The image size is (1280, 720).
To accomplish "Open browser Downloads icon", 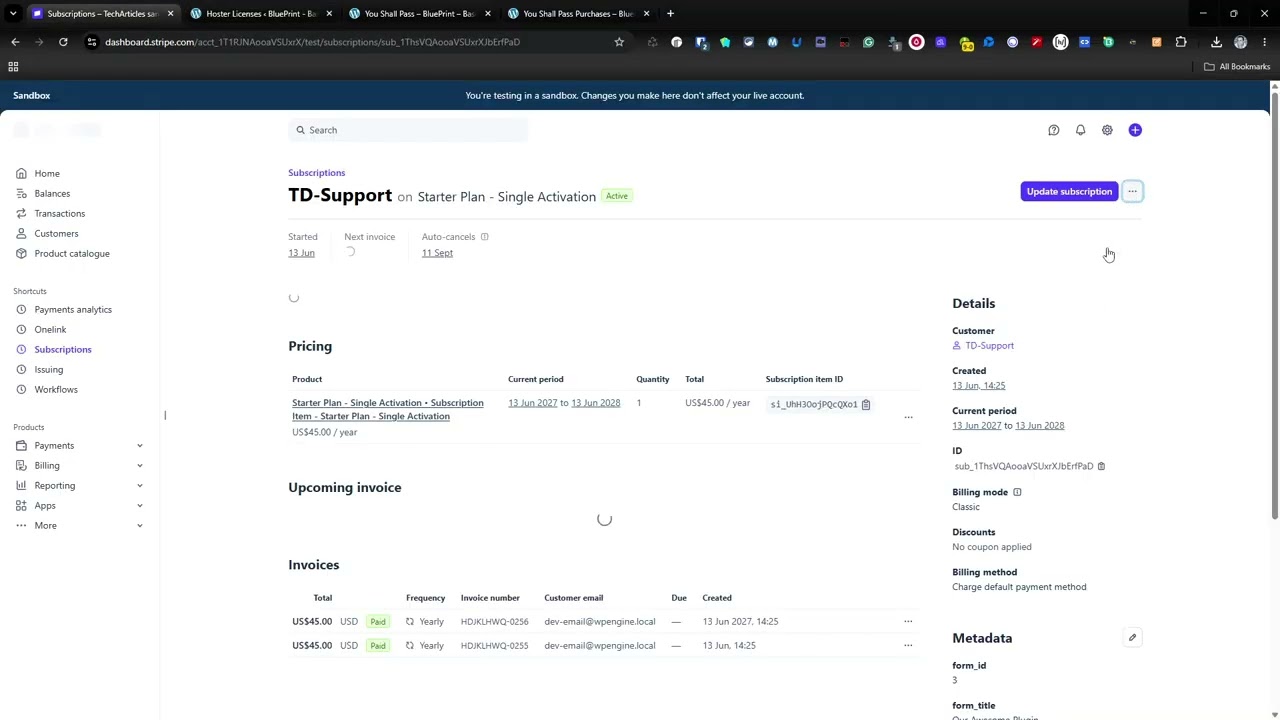I will pos(1216,42).
